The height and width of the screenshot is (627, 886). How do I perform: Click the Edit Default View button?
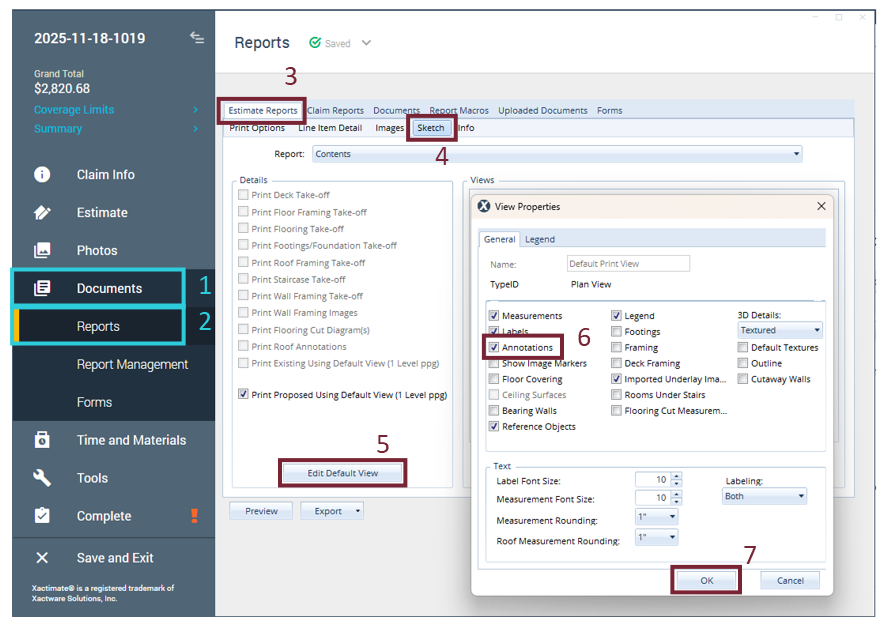click(x=343, y=473)
